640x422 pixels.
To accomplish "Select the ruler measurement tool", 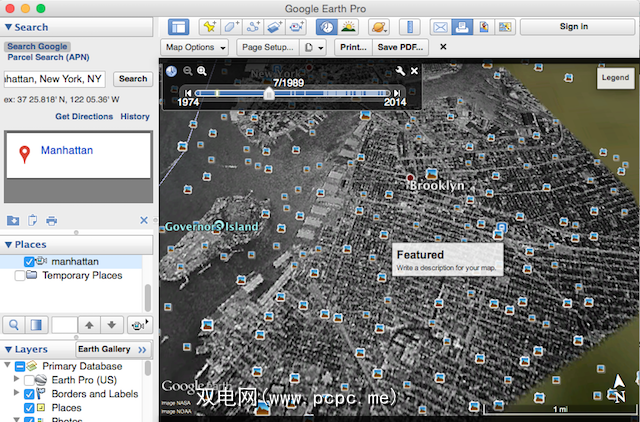I will (410, 27).
